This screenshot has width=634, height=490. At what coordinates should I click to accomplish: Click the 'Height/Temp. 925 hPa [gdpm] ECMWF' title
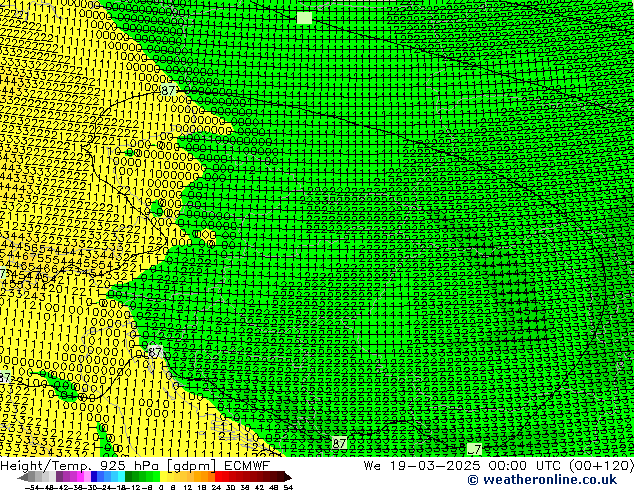(x=135, y=465)
